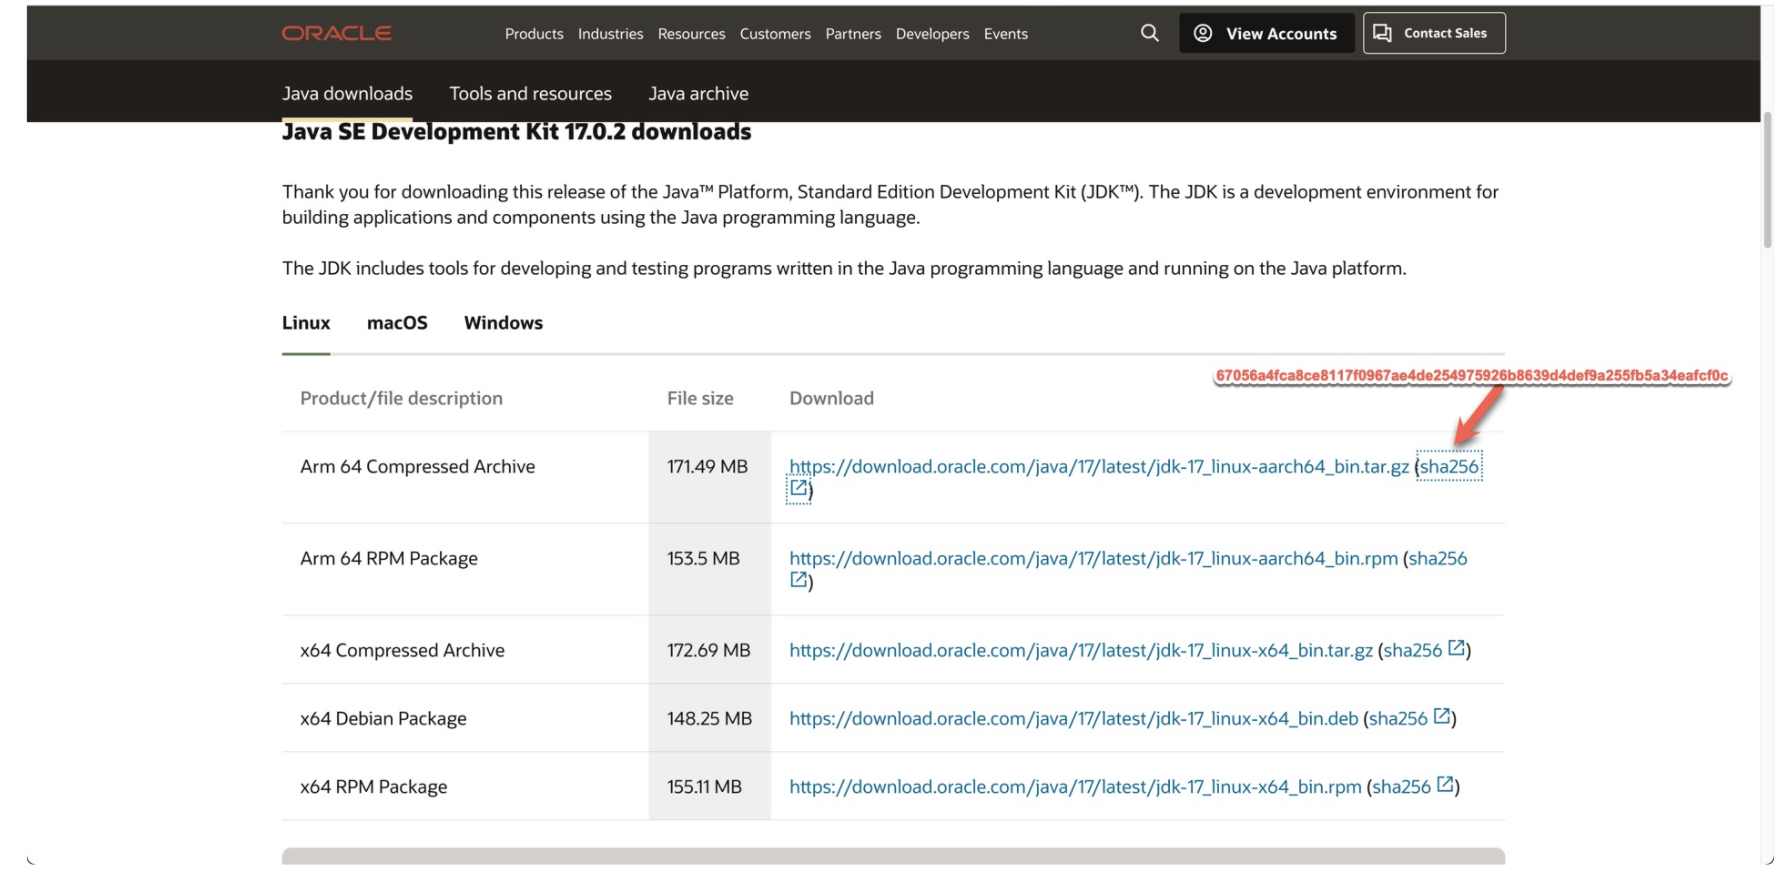Select the Windows platform tab
The image size is (1790, 874).
coord(503,323)
